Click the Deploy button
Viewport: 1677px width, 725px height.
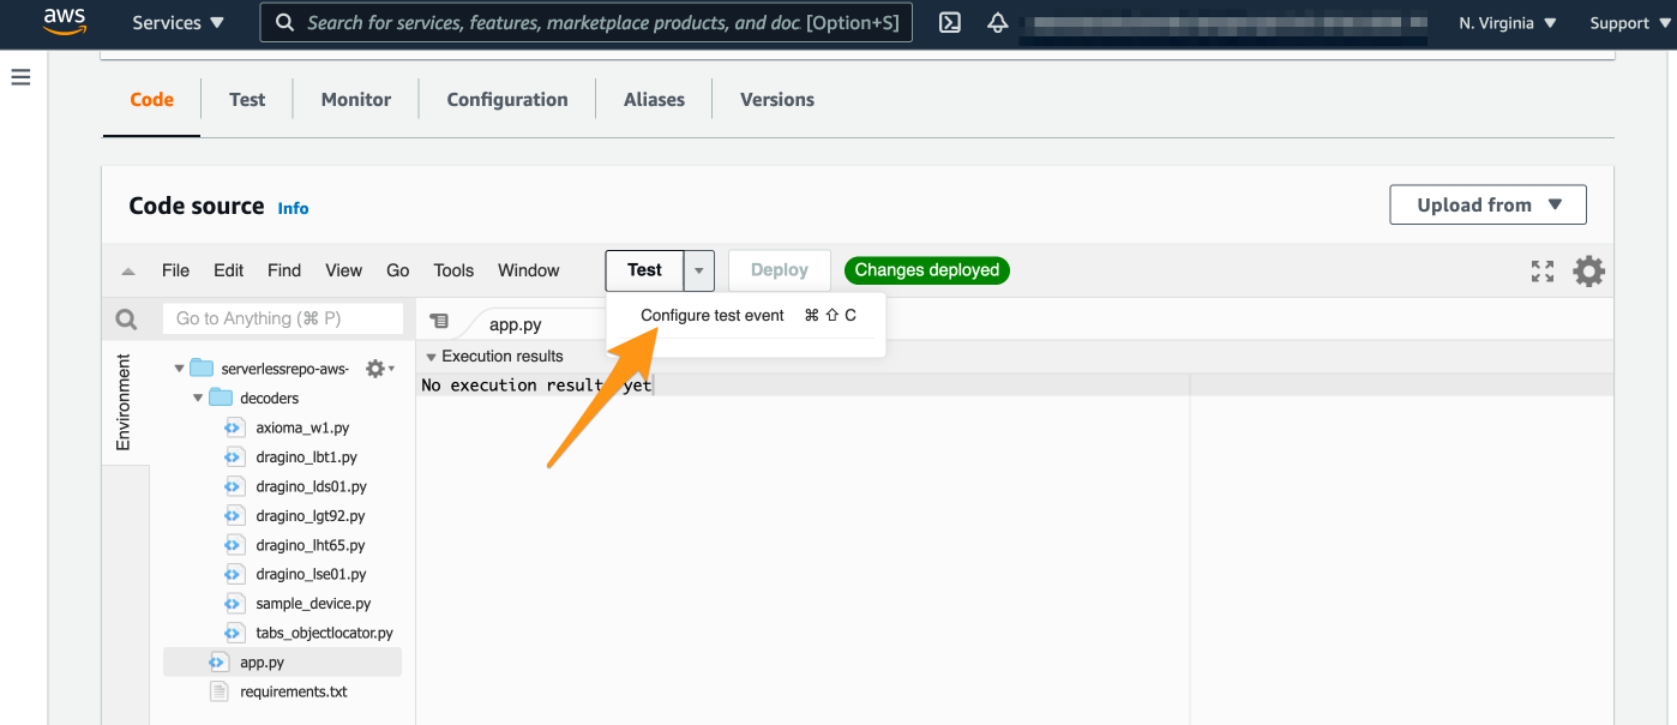tap(779, 271)
